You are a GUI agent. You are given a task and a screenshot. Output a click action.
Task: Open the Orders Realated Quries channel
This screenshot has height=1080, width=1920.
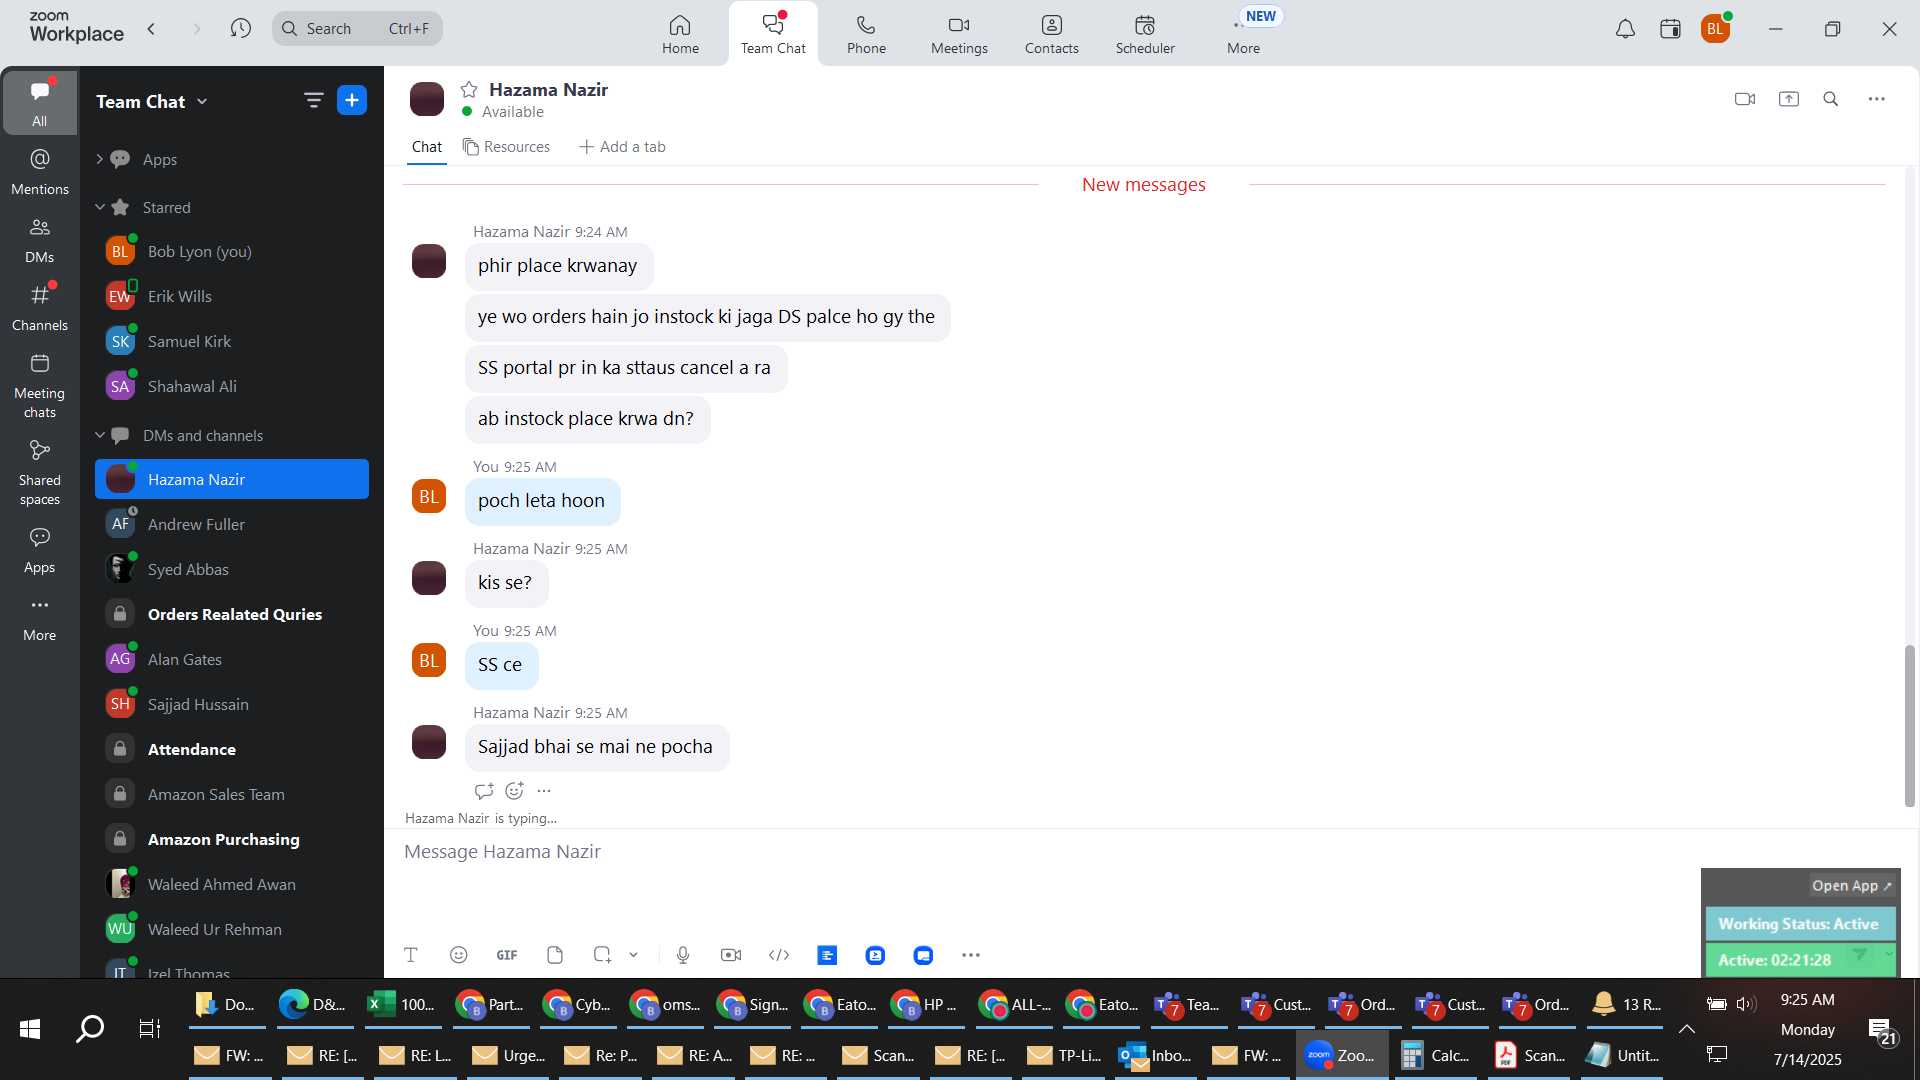(x=232, y=614)
